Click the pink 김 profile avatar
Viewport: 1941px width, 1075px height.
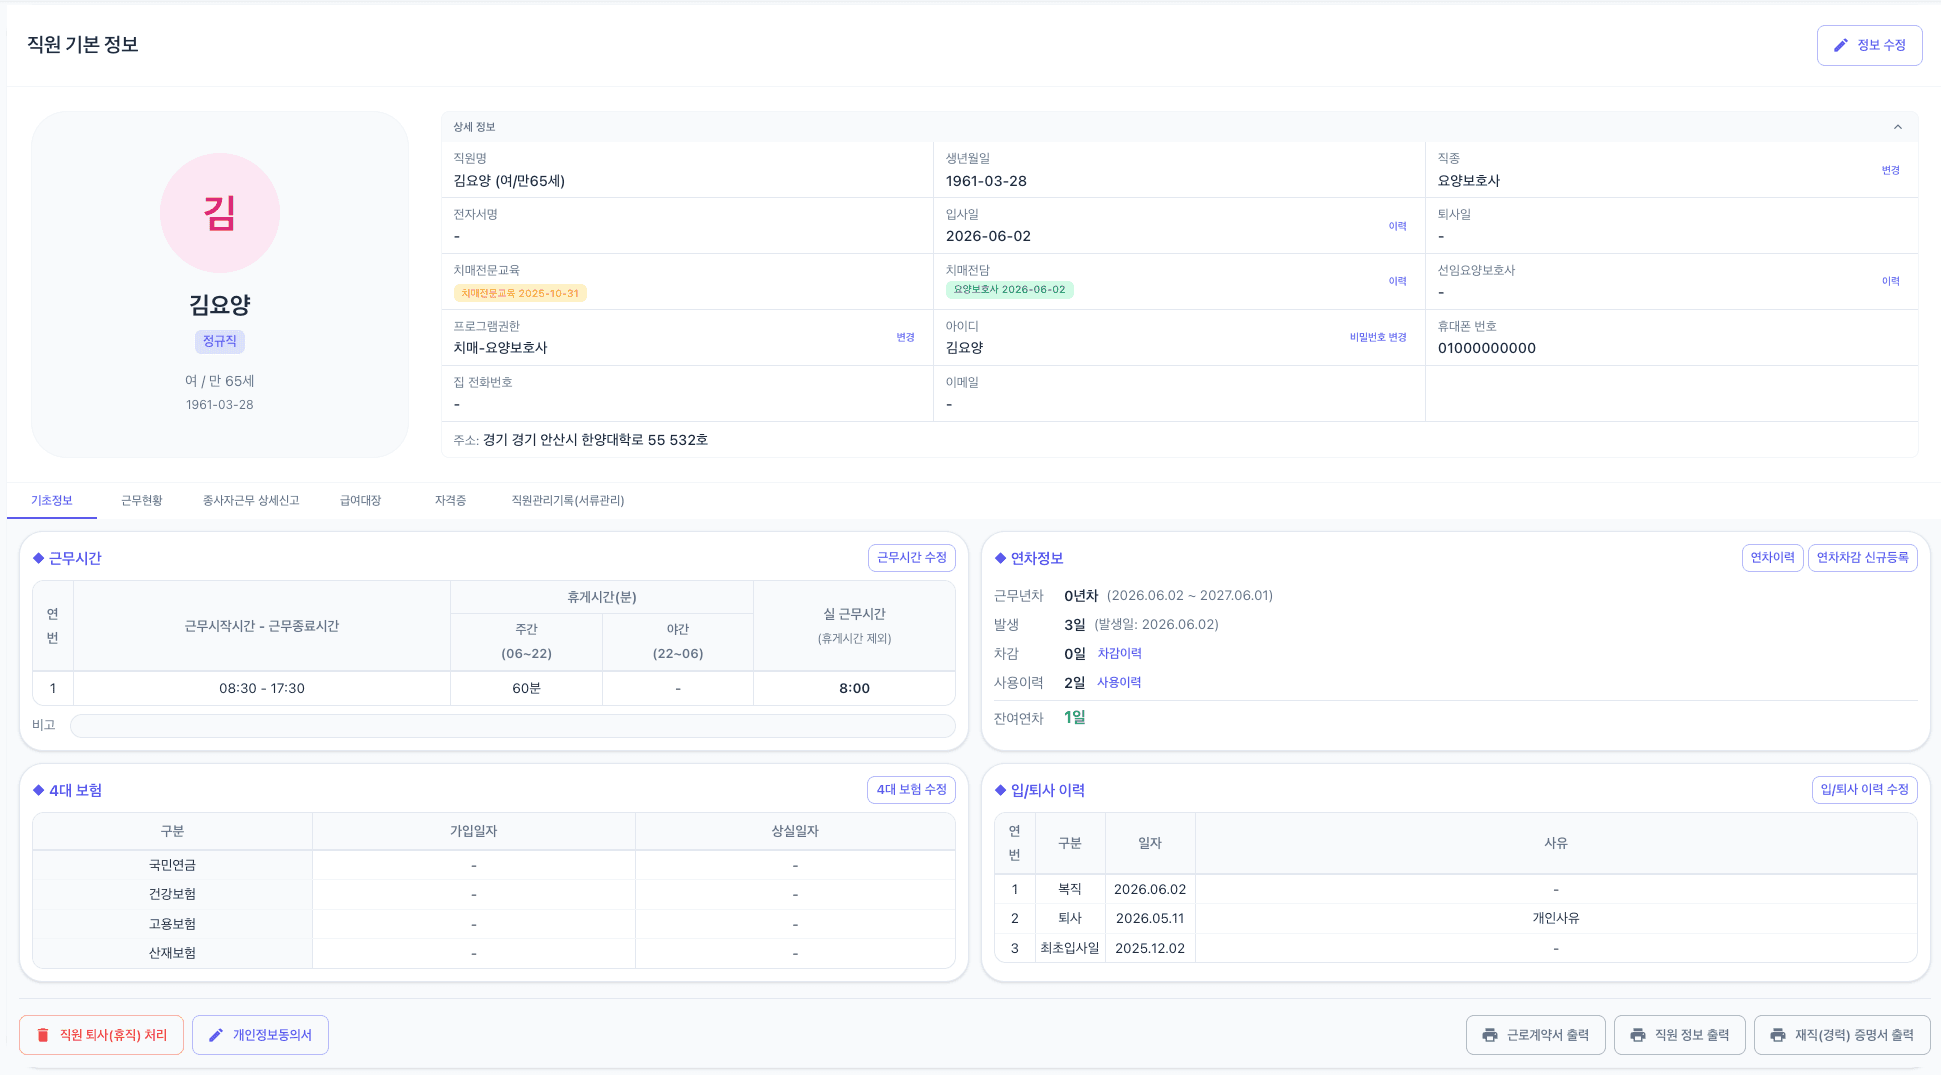[220, 213]
